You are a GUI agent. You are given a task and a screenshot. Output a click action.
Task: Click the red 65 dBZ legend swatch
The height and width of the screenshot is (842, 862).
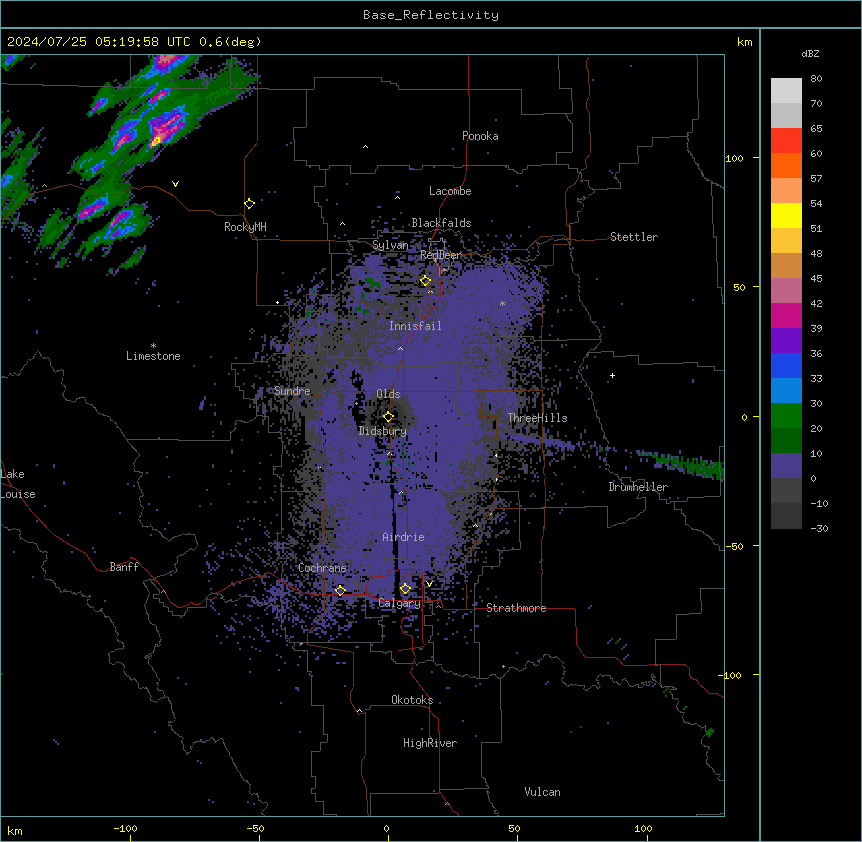786,140
